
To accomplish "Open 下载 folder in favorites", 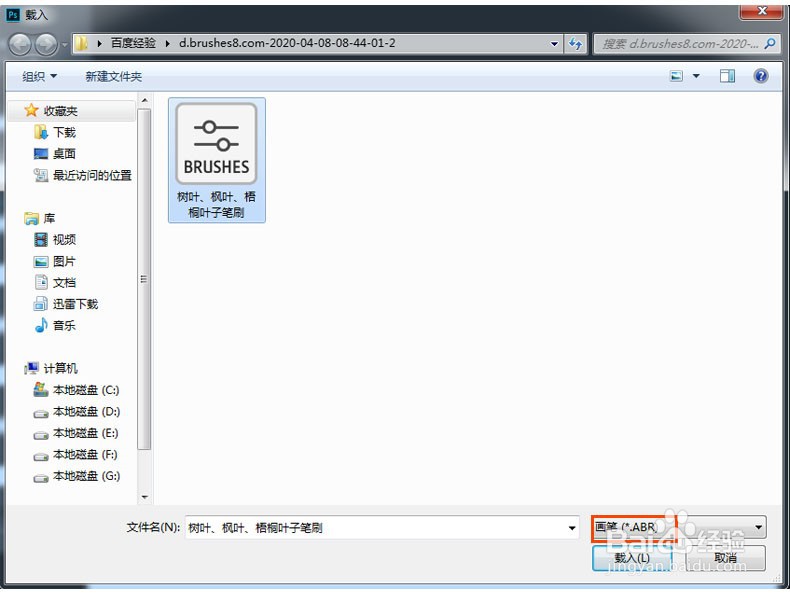I will point(64,133).
